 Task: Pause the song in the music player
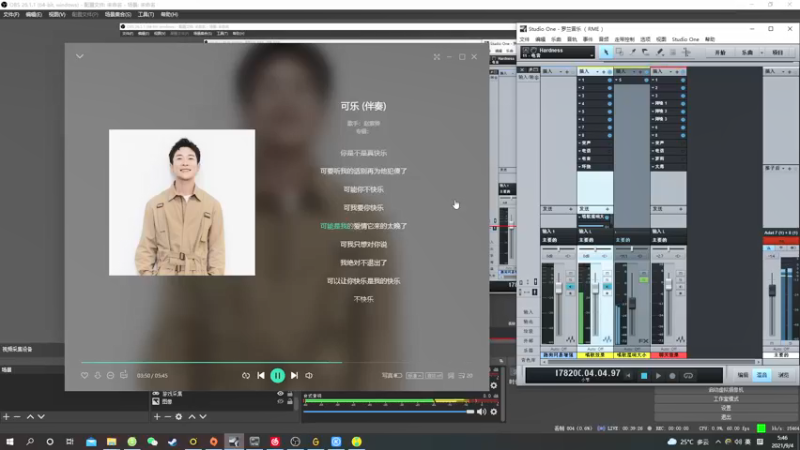tap(278, 376)
